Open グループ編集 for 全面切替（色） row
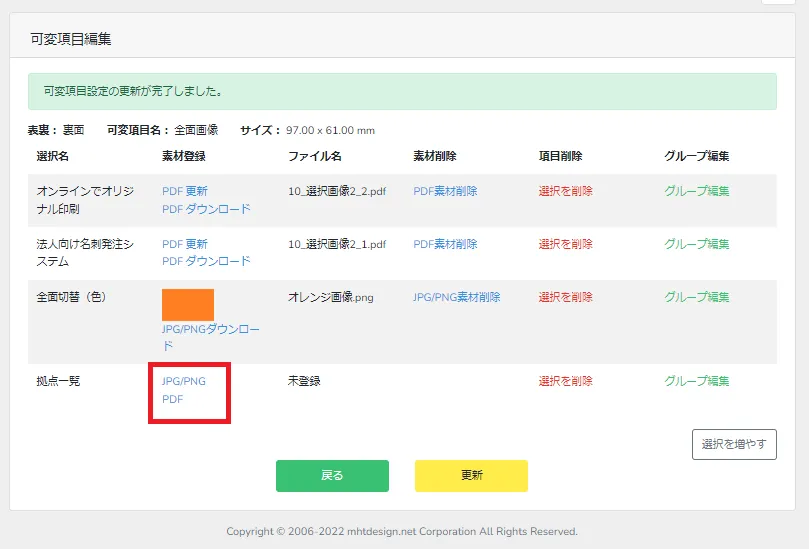Viewport: 809px width, 549px height. [697, 297]
